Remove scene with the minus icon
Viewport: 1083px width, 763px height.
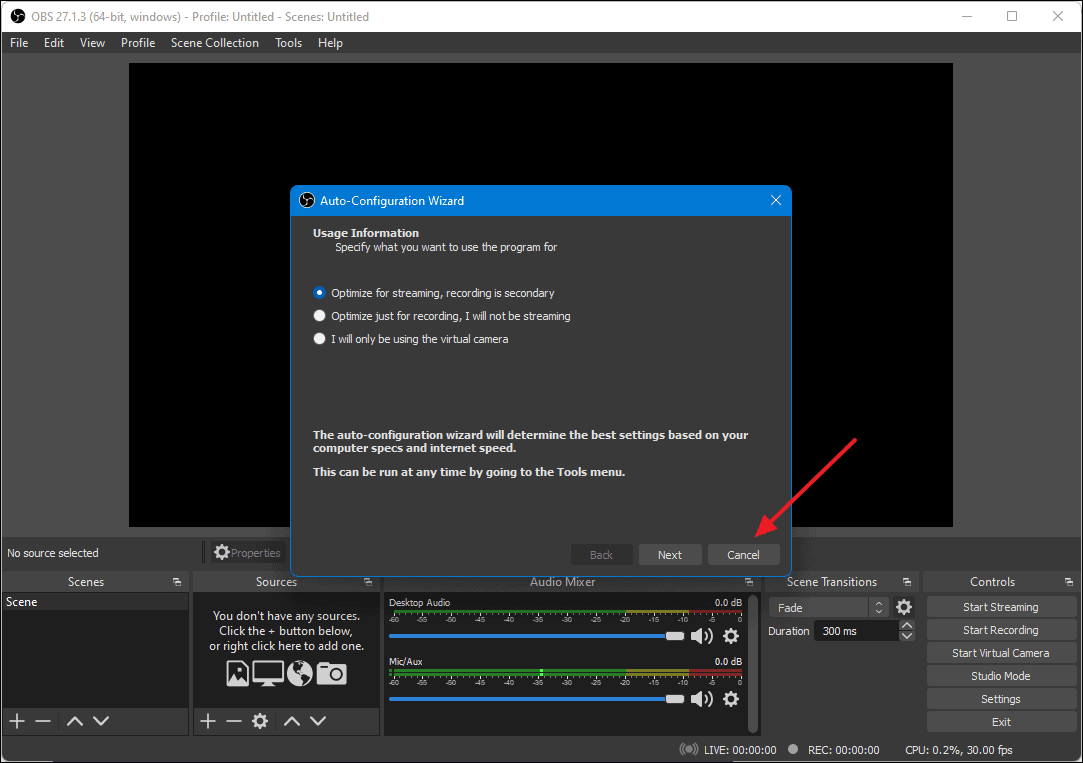point(43,721)
